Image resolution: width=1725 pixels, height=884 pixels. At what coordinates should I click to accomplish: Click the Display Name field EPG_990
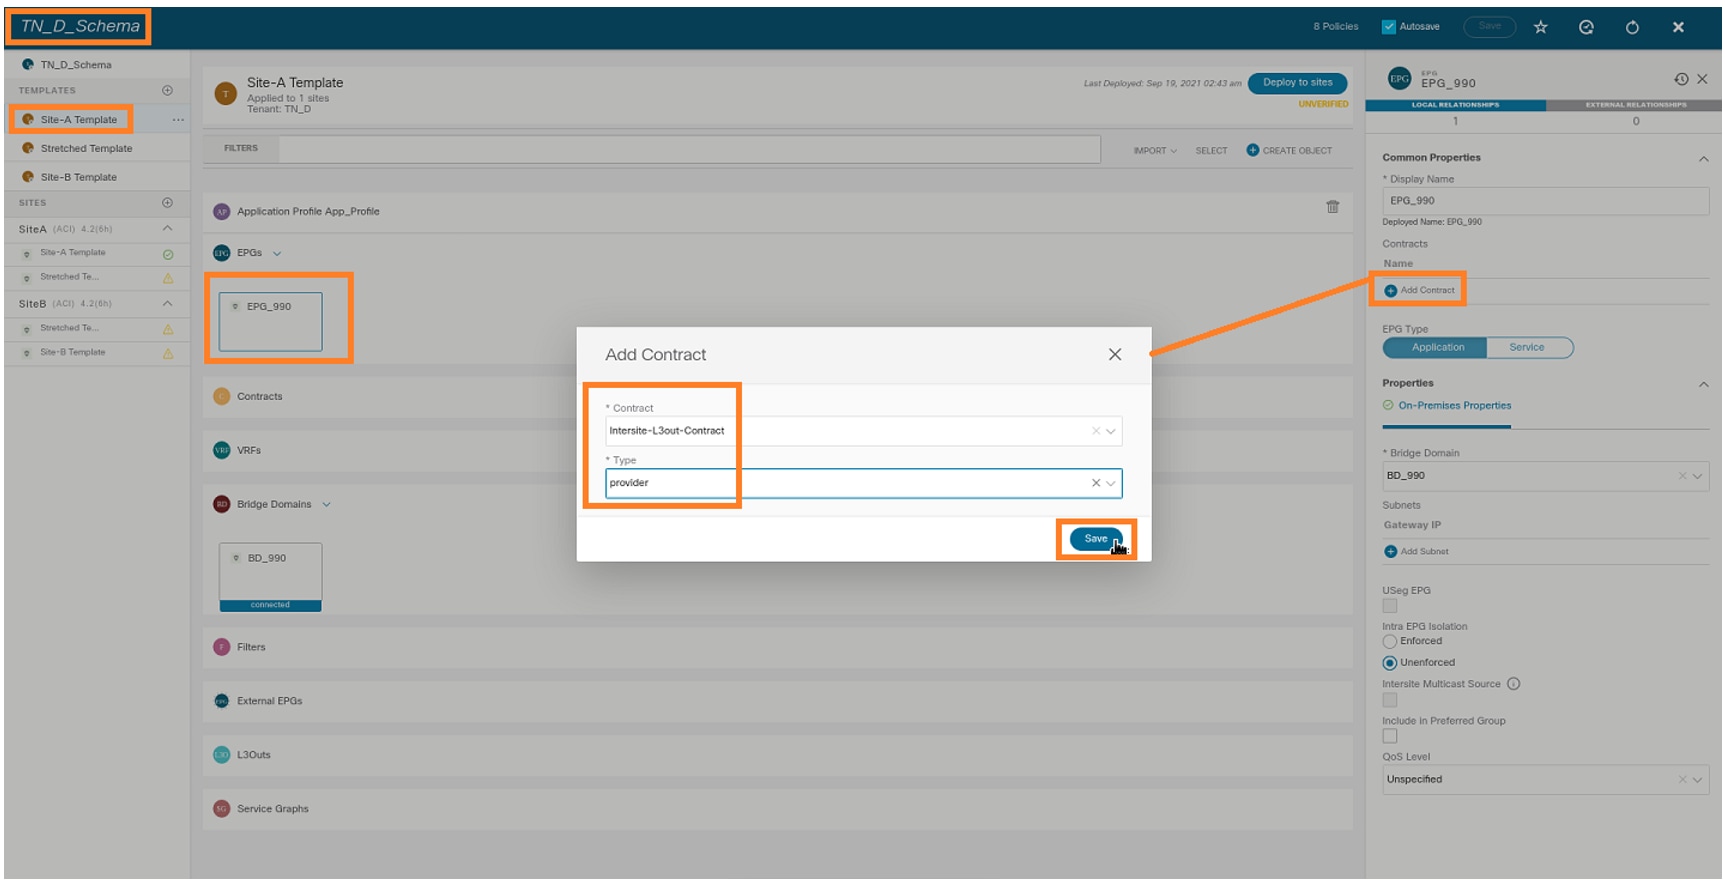tap(1545, 201)
